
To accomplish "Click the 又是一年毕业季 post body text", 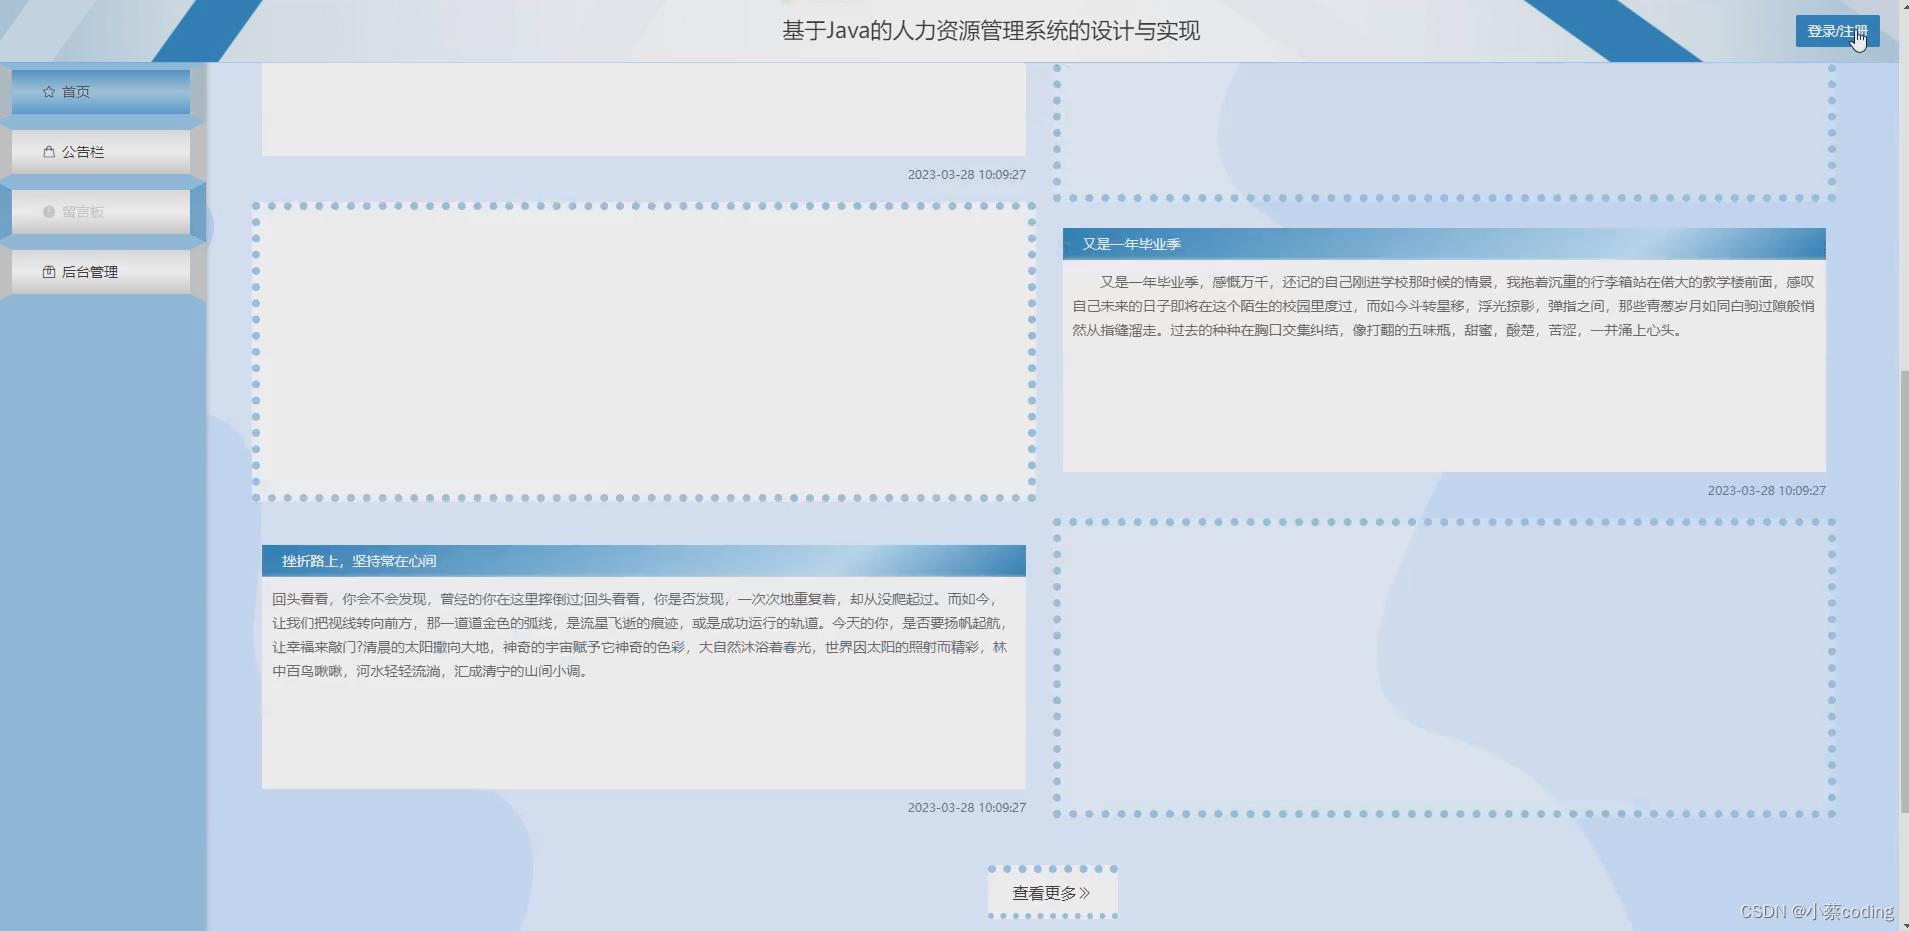I will (x=1443, y=306).
